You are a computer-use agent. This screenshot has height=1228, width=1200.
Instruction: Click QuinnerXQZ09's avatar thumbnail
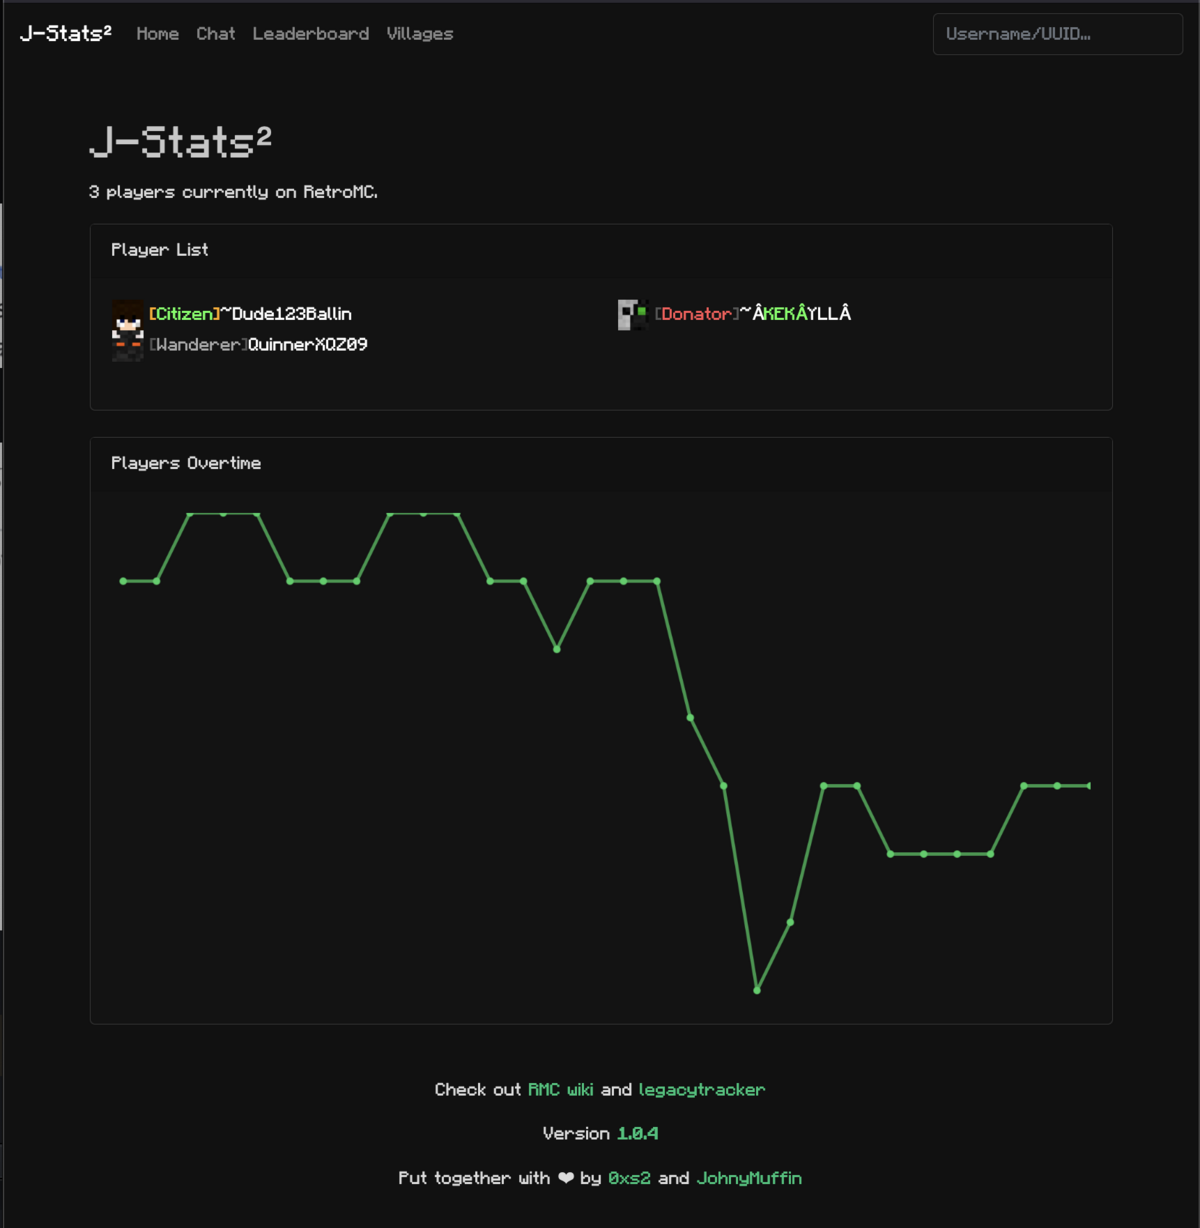click(127, 345)
